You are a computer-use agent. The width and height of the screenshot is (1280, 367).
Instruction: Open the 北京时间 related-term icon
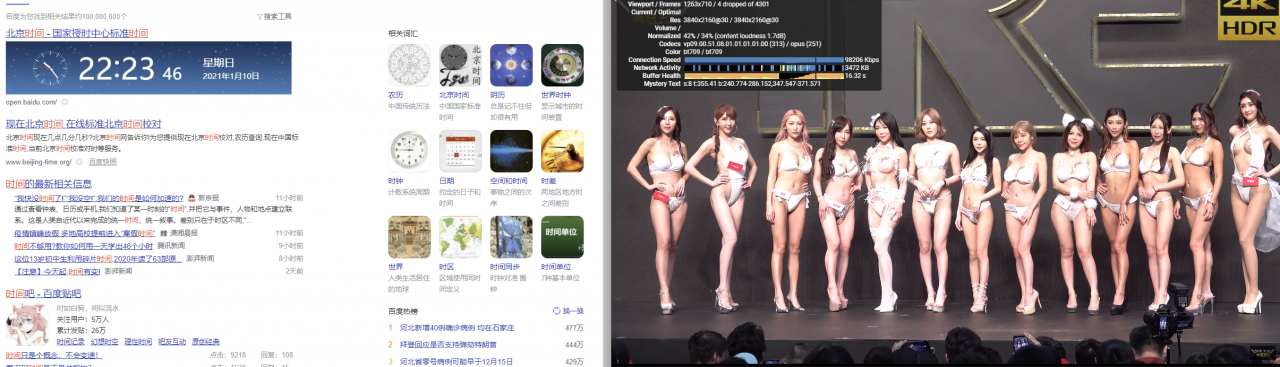pos(461,65)
